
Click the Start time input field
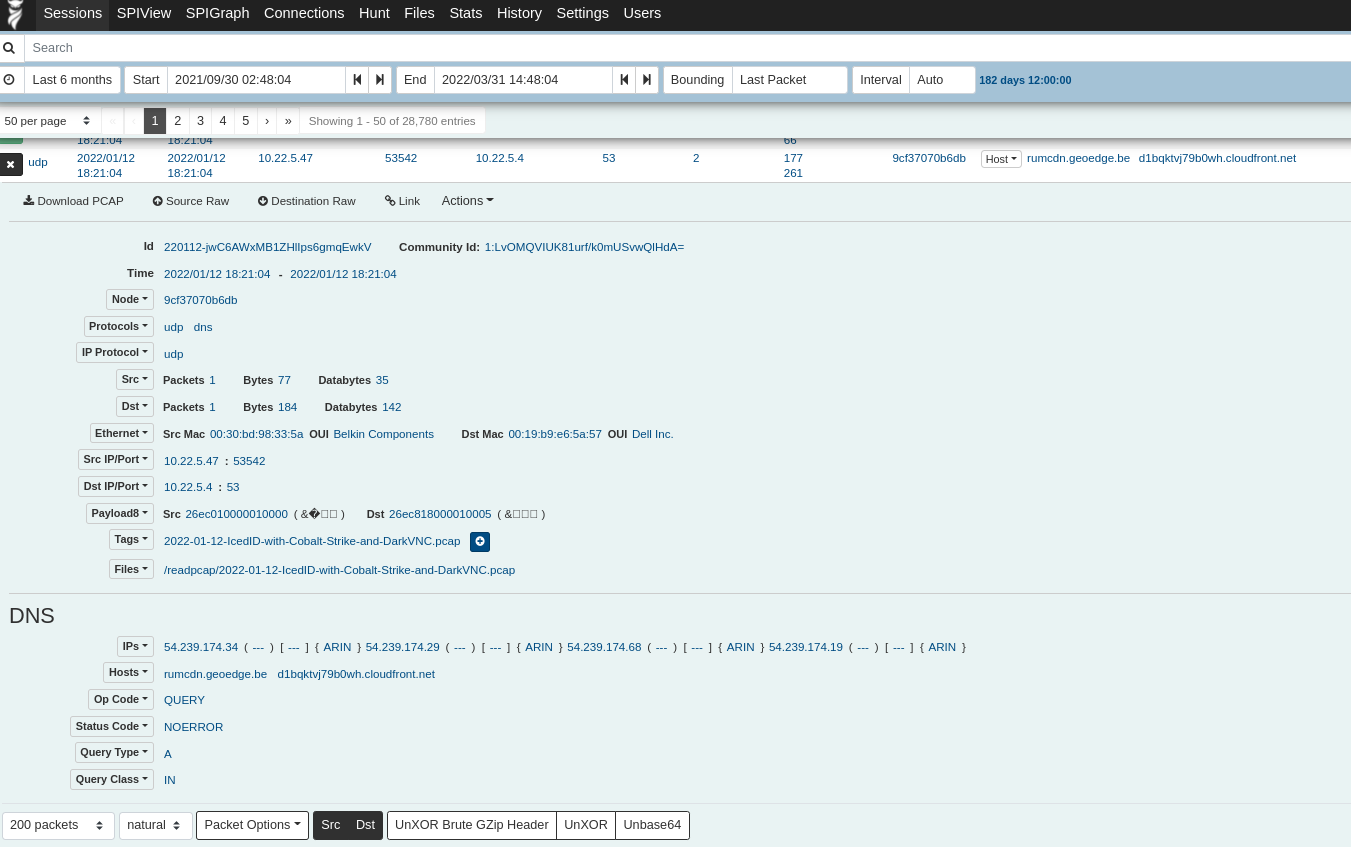coord(256,80)
